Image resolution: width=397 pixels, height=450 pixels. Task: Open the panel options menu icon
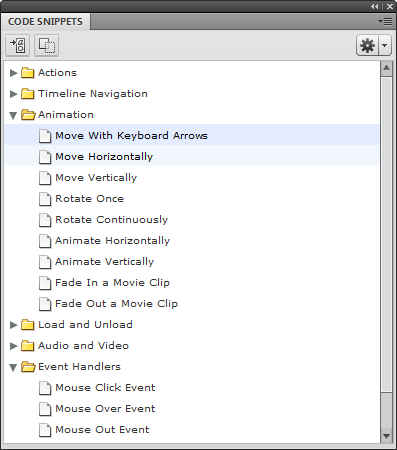click(385, 21)
